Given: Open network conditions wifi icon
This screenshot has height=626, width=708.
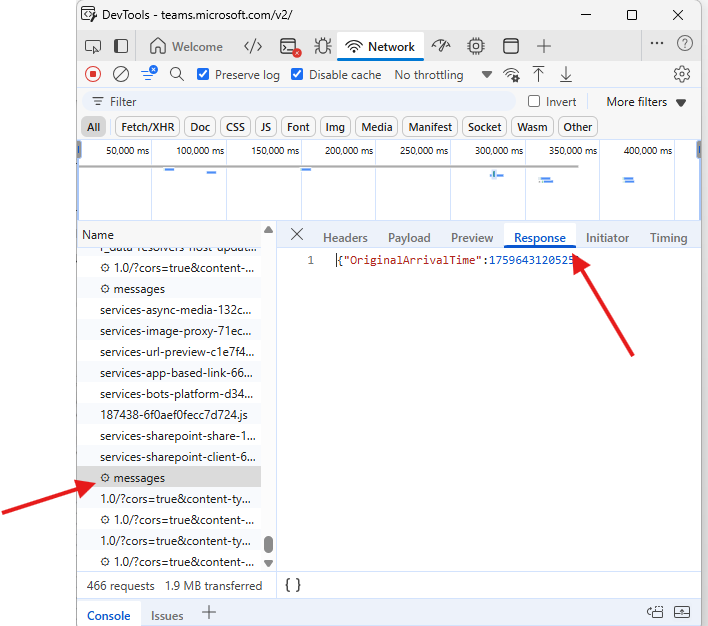Looking at the screenshot, I should 511,74.
